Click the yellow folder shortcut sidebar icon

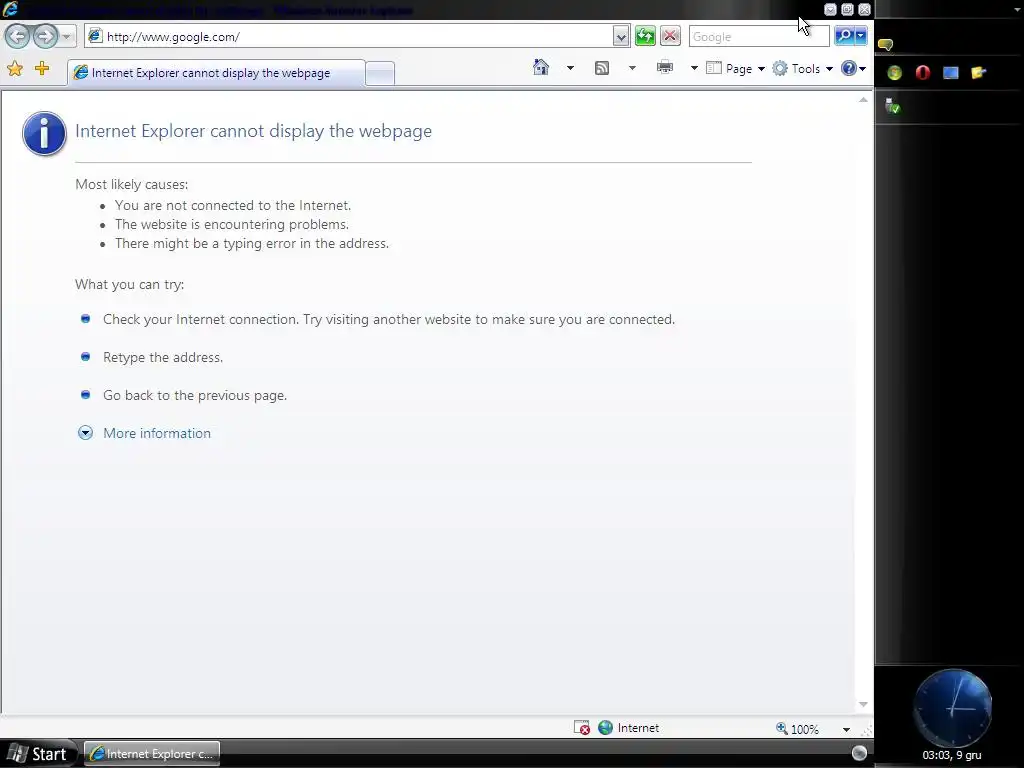pyautogui.click(x=978, y=72)
